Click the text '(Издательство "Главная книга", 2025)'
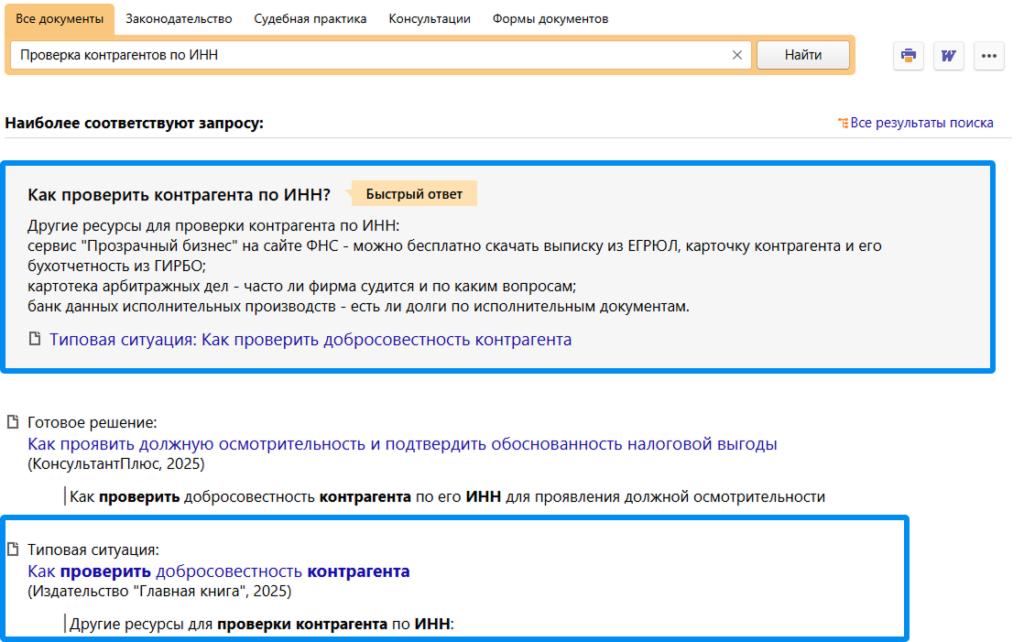Image resolution: width=1024 pixels, height=642 pixels. coord(159,592)
